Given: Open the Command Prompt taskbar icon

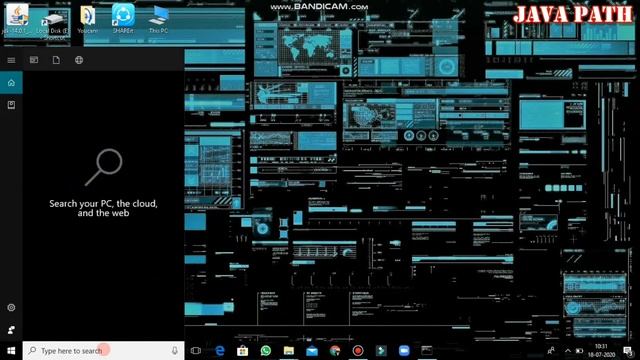Looking at the screenshot, I should click(x=427, y=351).
